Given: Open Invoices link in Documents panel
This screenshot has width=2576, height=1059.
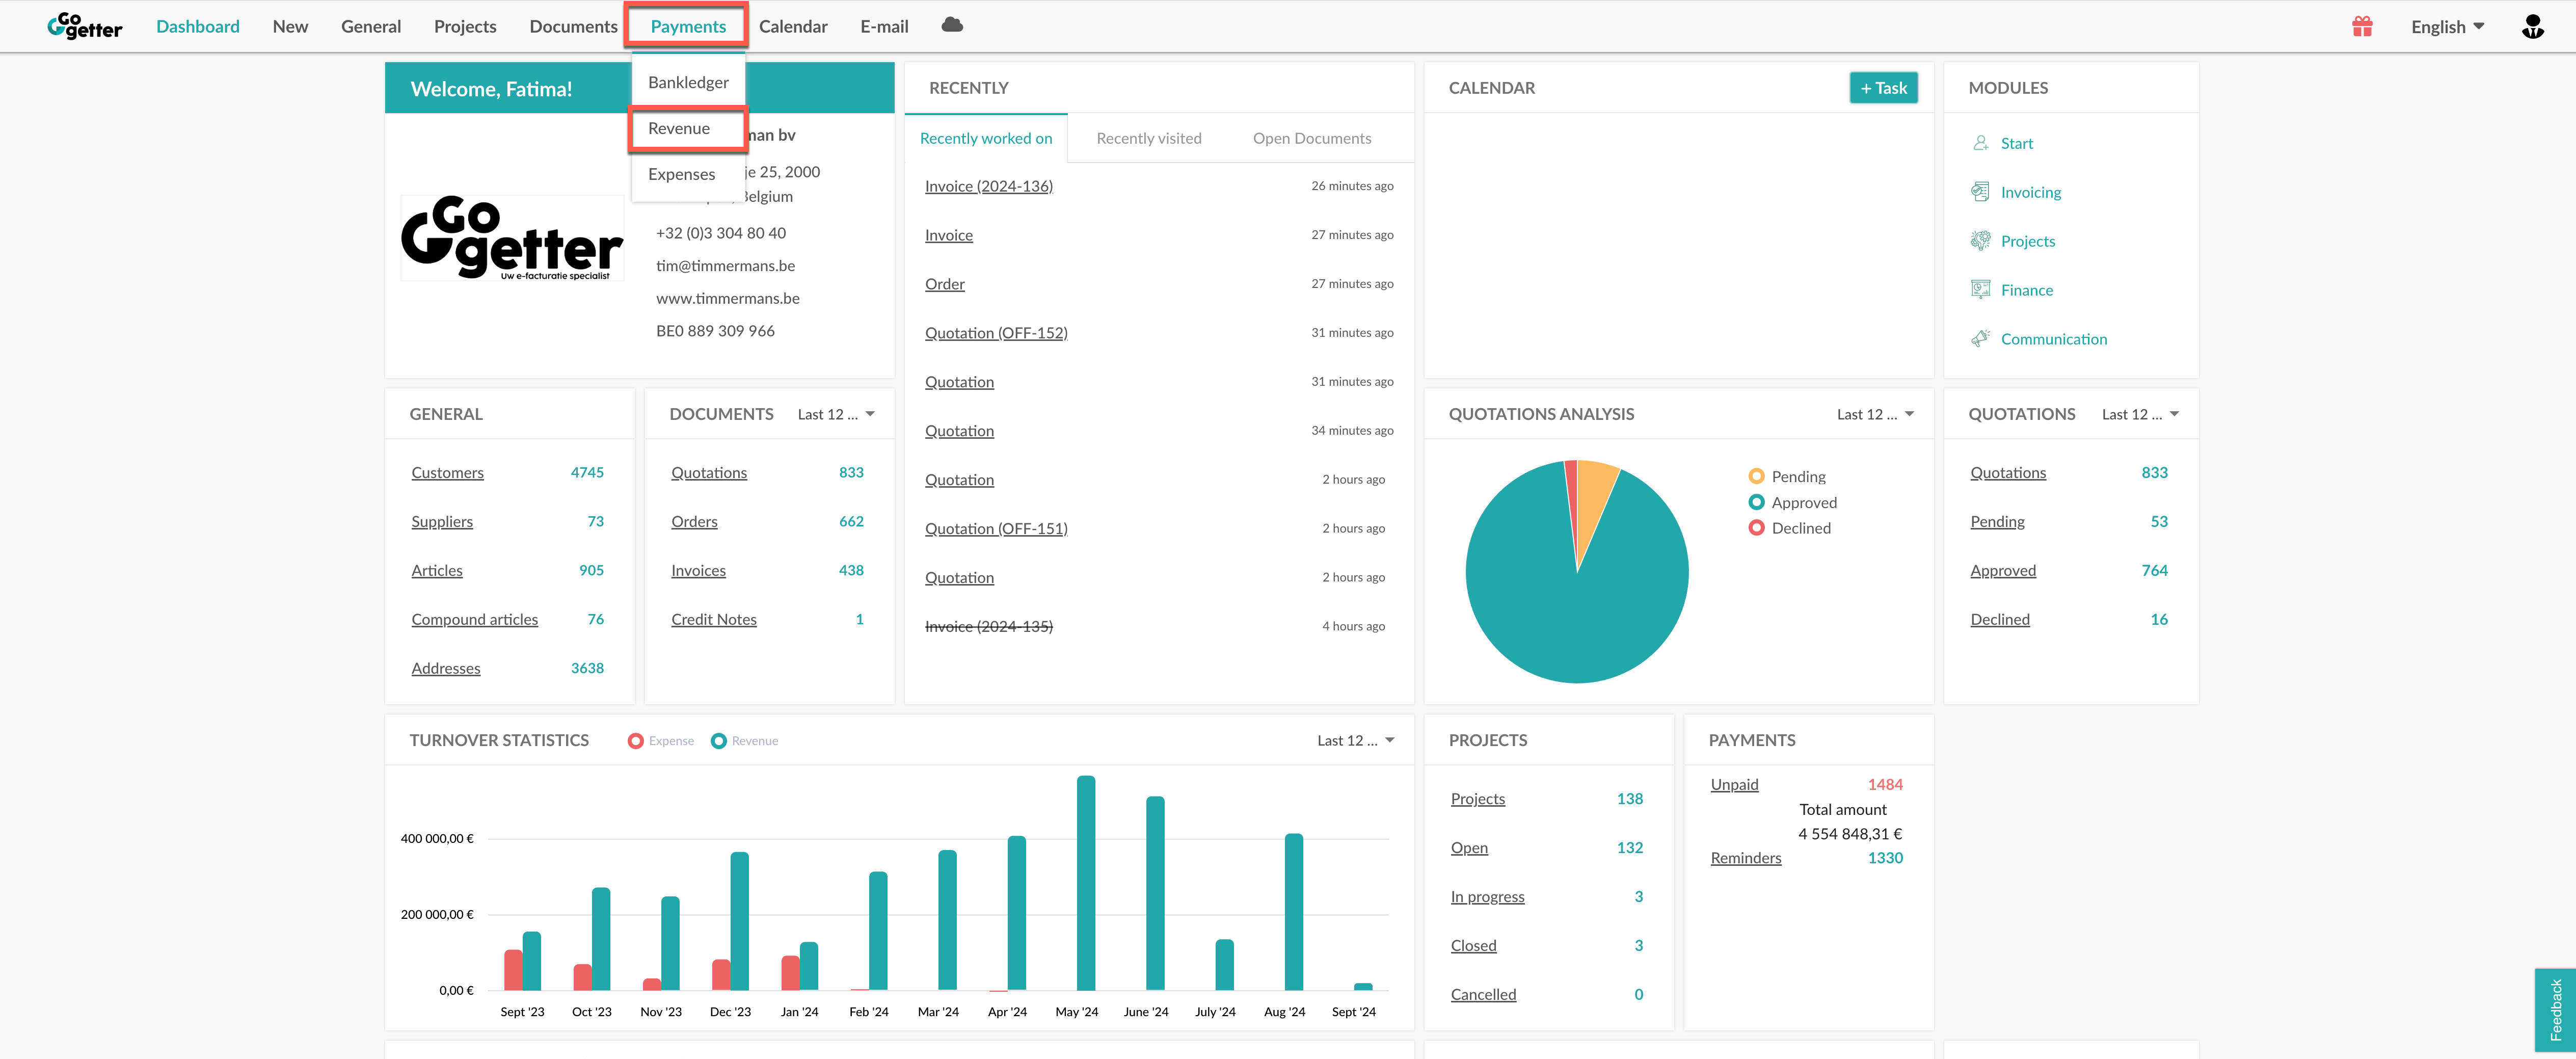Looking at the screenshot, I should (698, 571).
